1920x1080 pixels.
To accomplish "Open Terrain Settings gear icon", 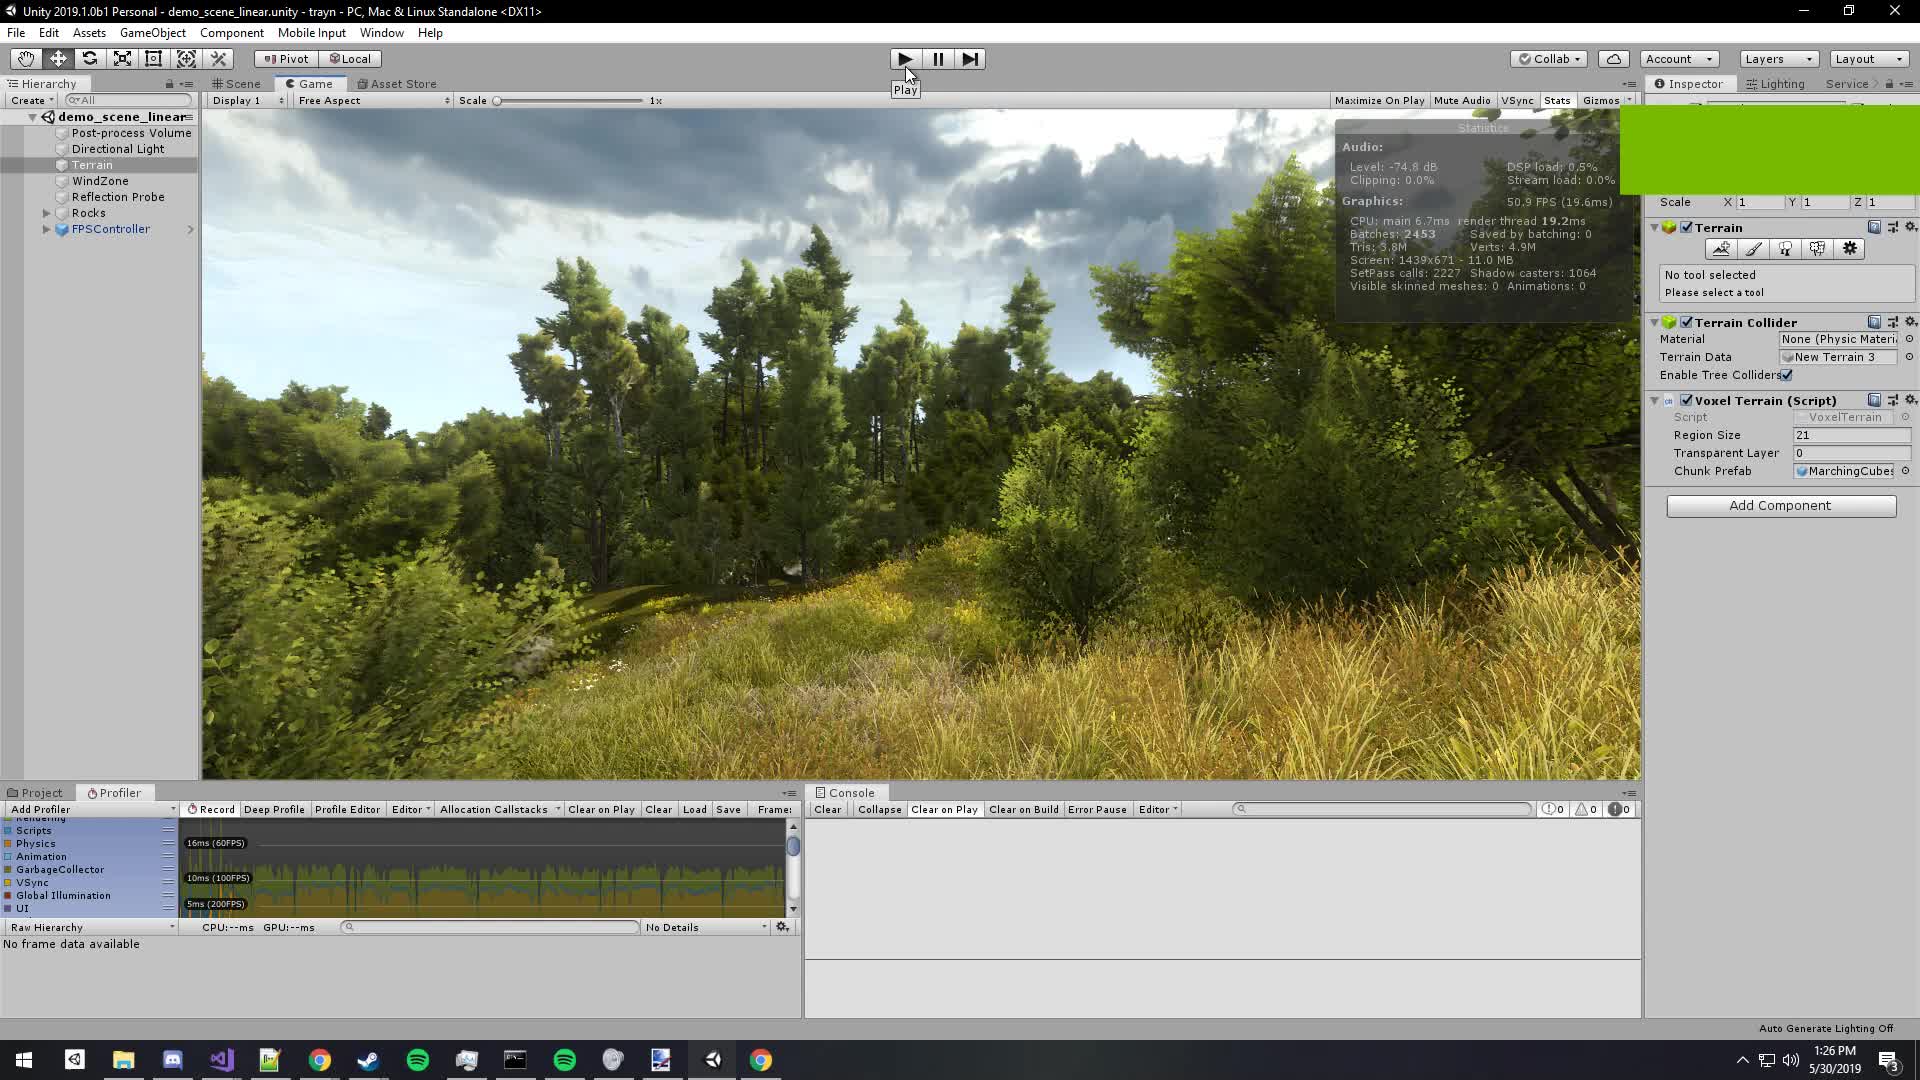I will (1850, 249).
